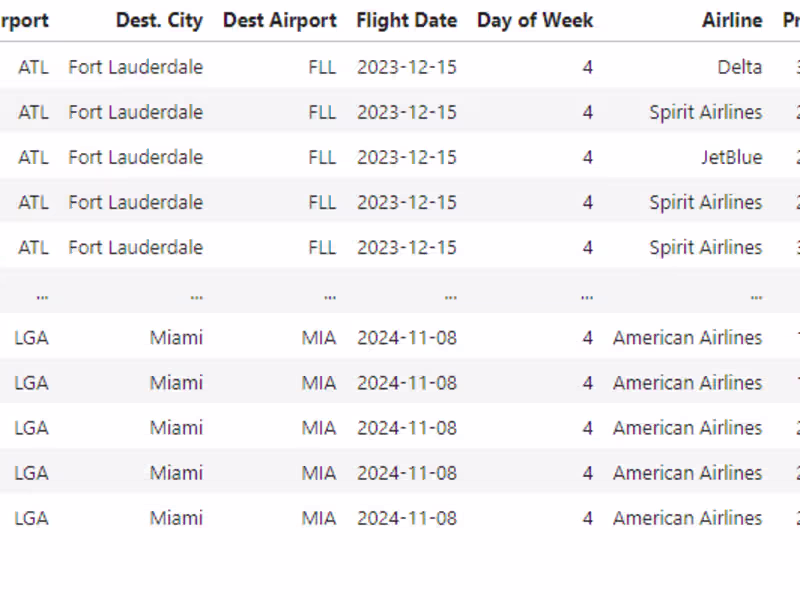Click the ellipsis in Day of Week column
The width and height of the screenshot is (800, 600).
tap(586, 294)
